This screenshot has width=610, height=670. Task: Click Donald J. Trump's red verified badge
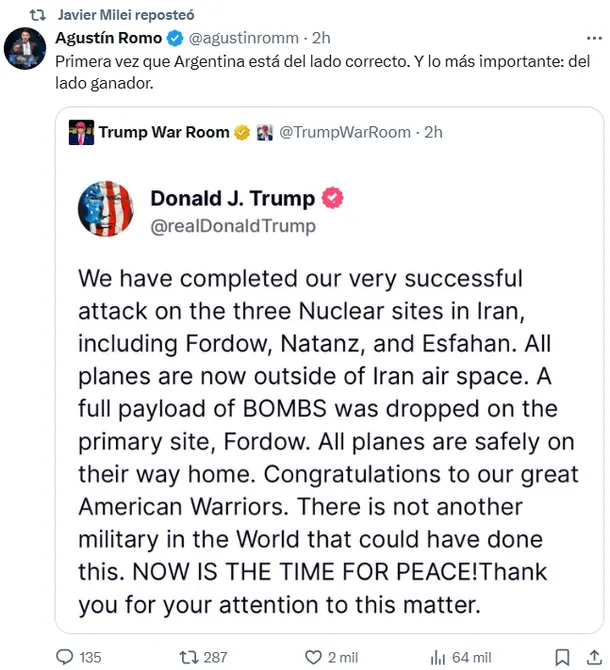(x=332, y=198)
